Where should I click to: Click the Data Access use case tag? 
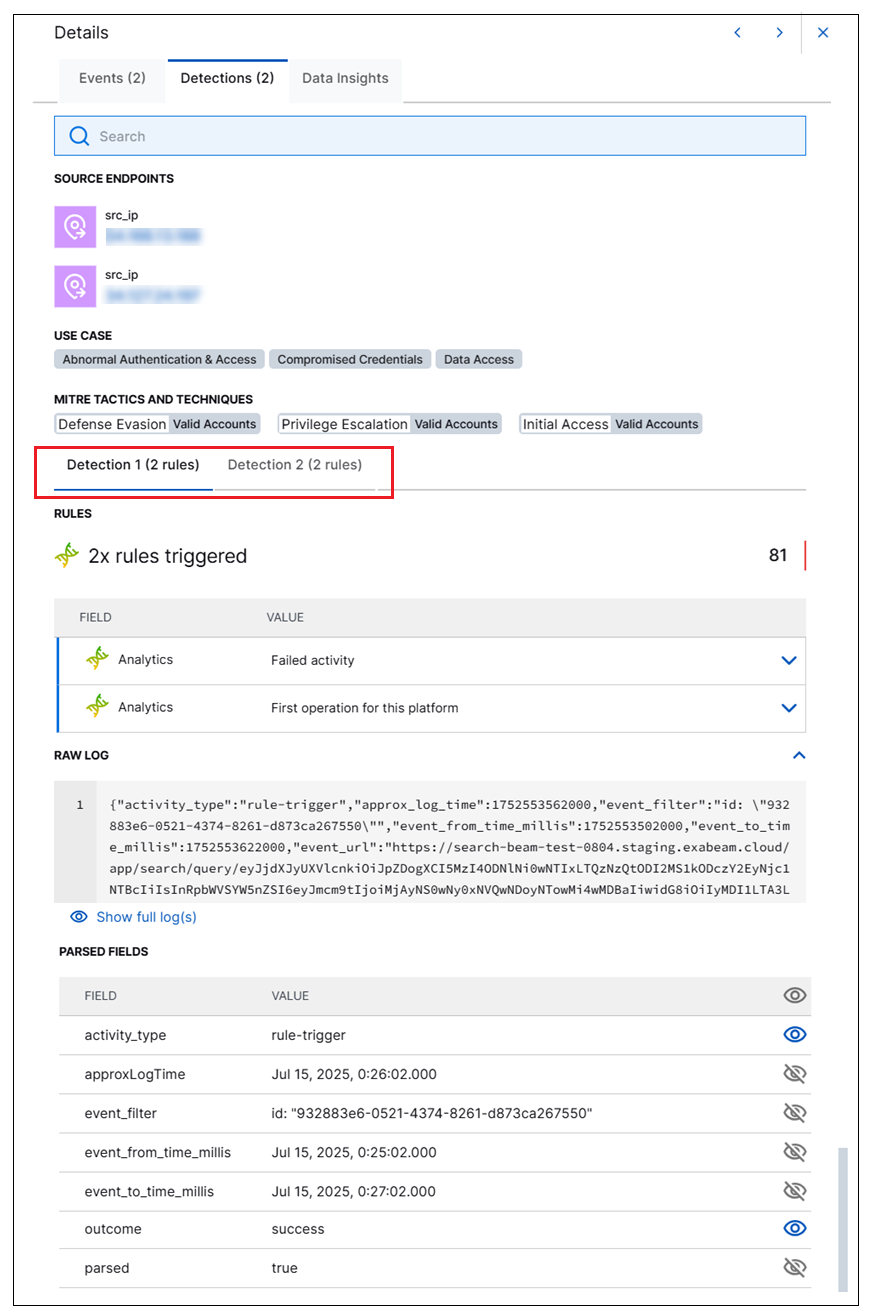pyautogui.click(x=479, y=359)
